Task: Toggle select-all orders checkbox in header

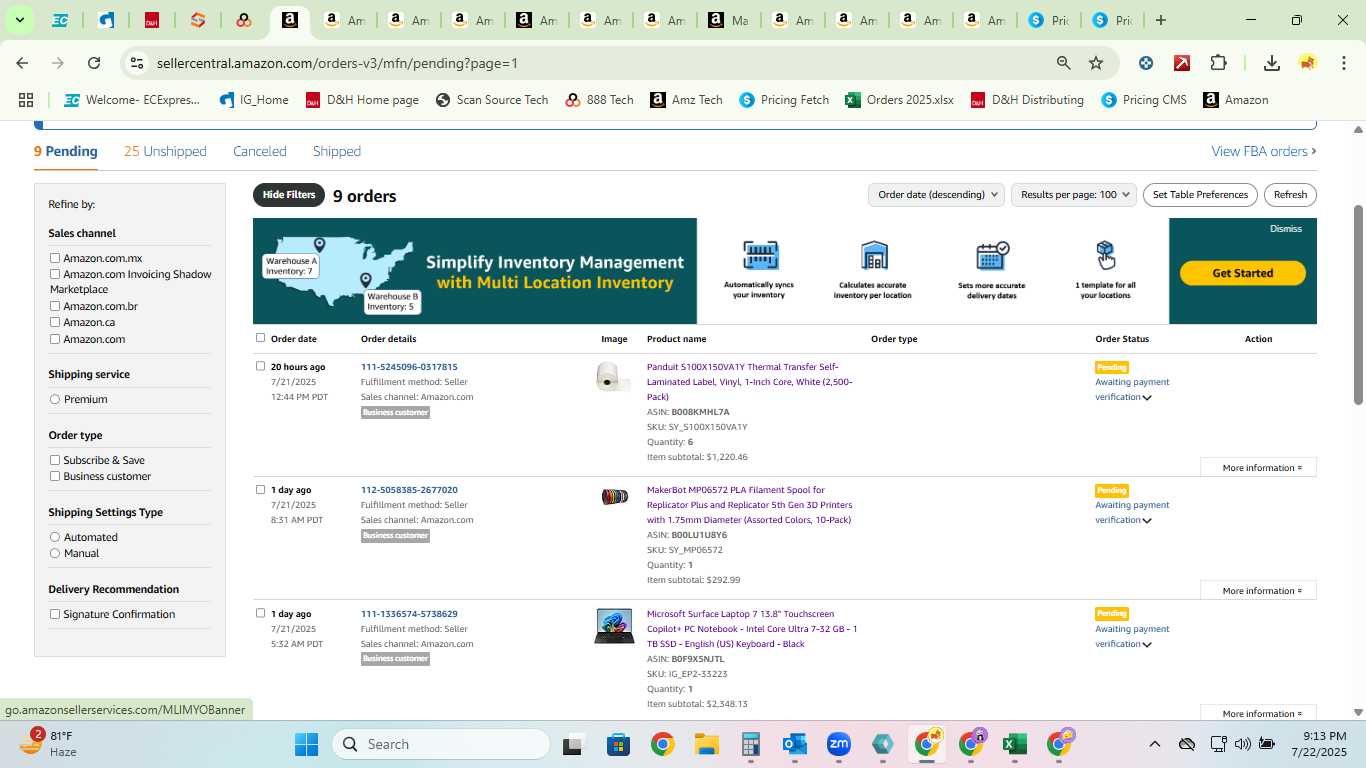Action: (x=260, y=338)
